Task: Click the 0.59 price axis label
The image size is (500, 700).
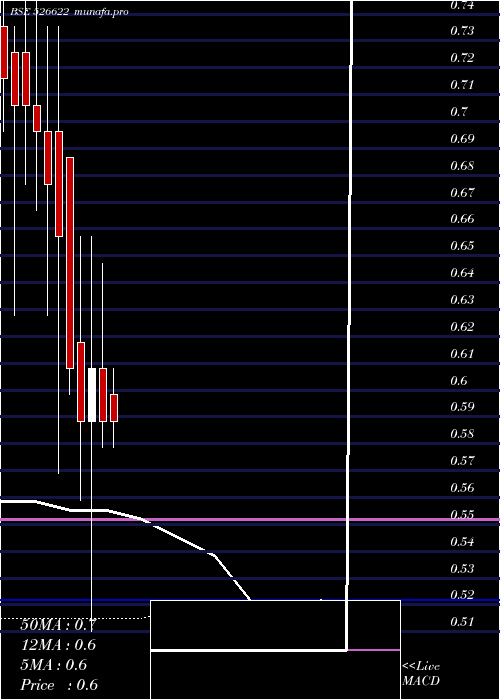Action: coord(462,407)
